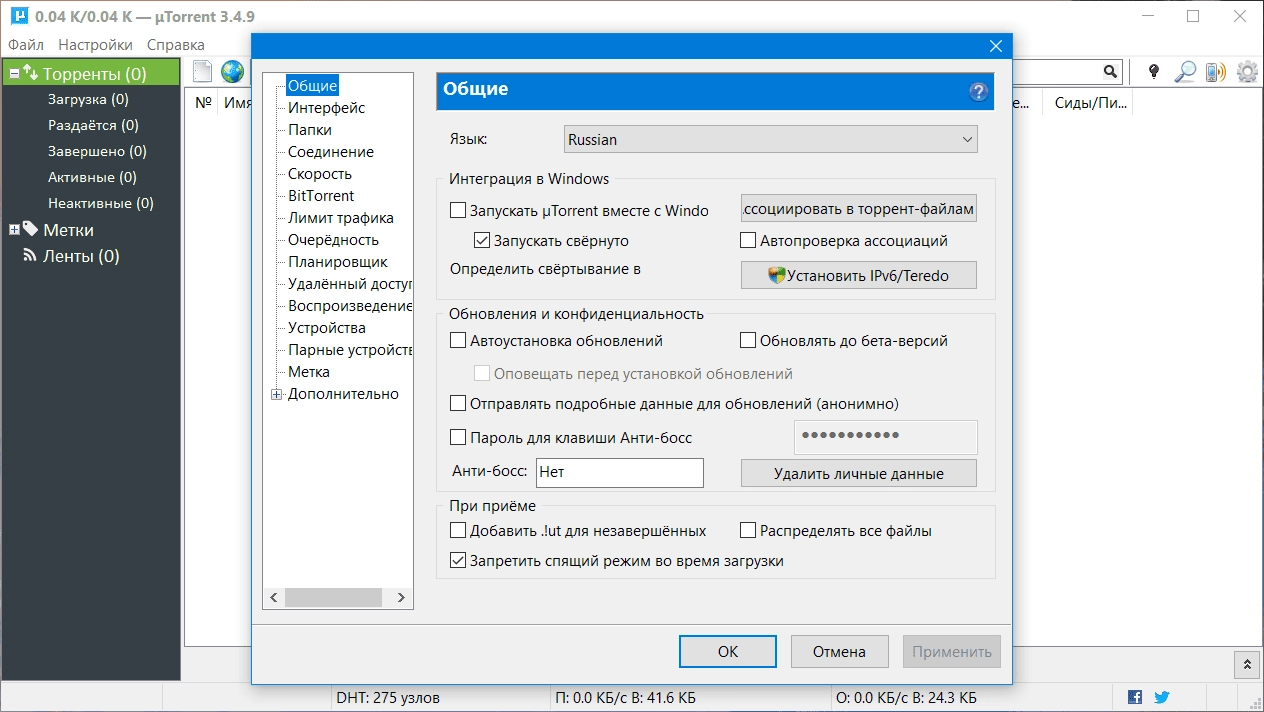Select Раздаётся (0) in sidebar
The width and height of the screenshot is (1264, 712).
pyautogui.click(x=93, y=125)
